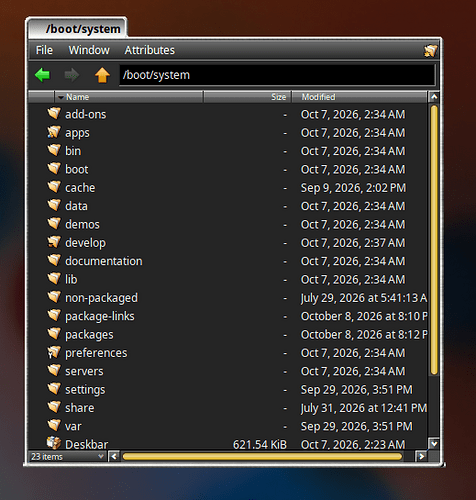Click the horizontal scrollbar right arrow
This screenshot has width=476, height=500.
click(x=421, y=456)
